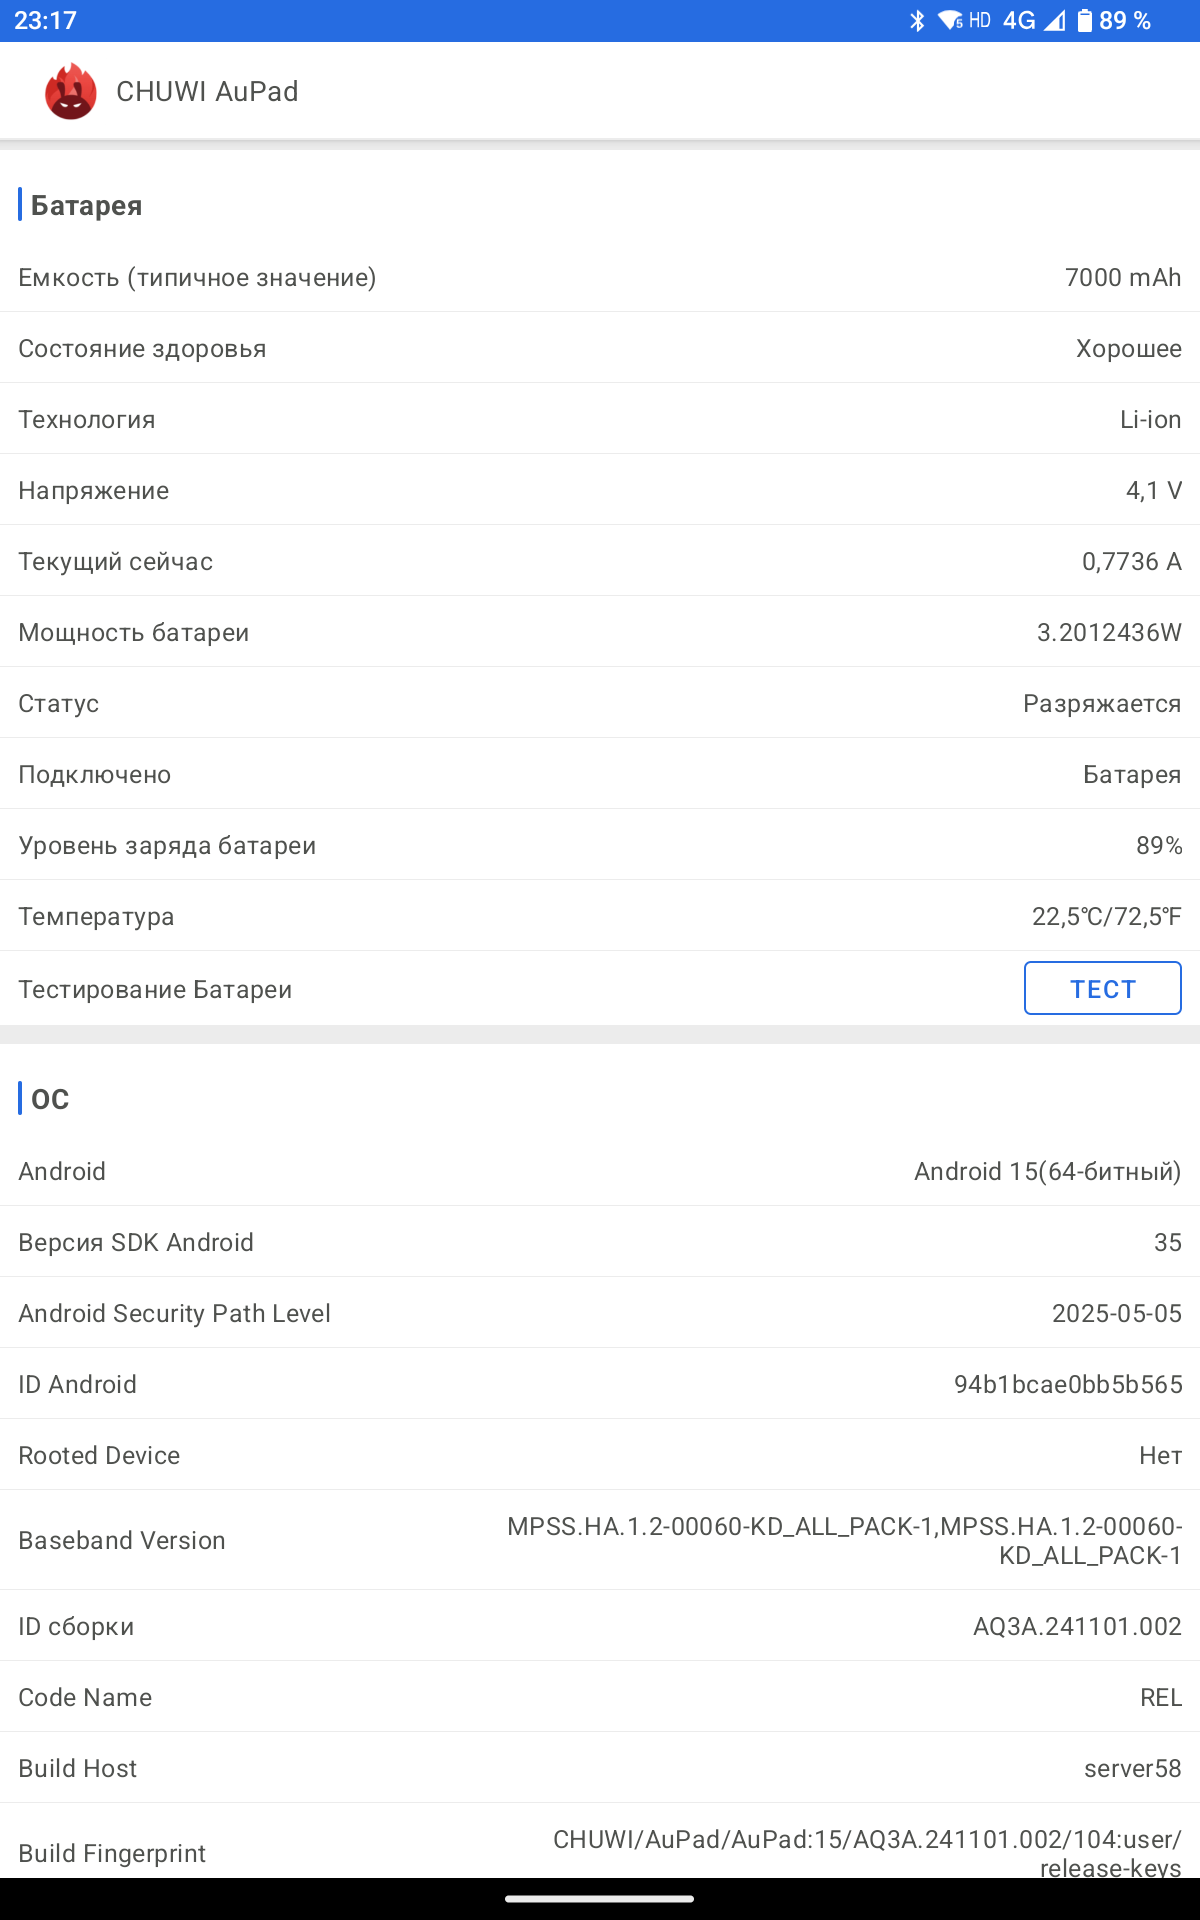
Task: Tap the HD indicator in status bar
Action: pos(980,21)
